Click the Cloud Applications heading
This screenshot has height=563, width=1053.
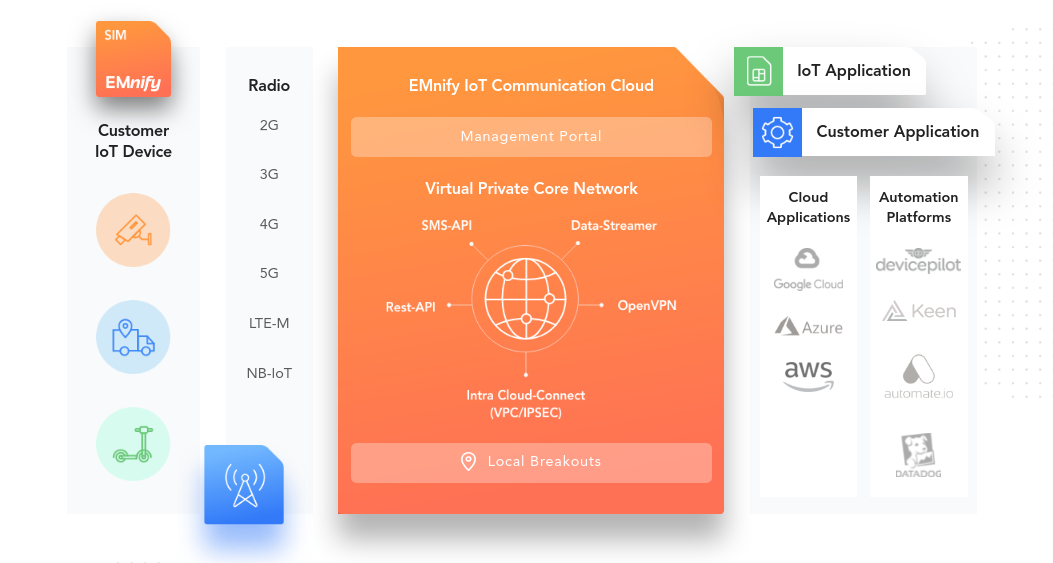(x=809, y=207)
